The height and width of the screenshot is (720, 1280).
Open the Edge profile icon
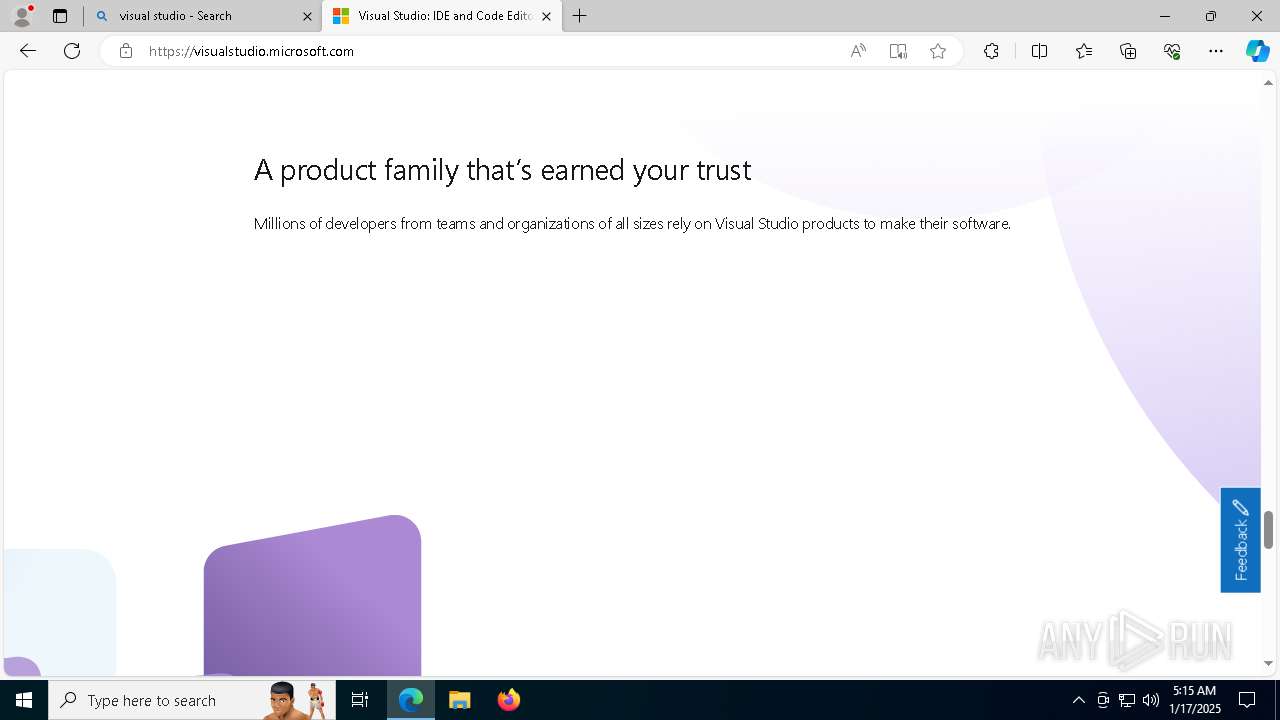(22, 16)
